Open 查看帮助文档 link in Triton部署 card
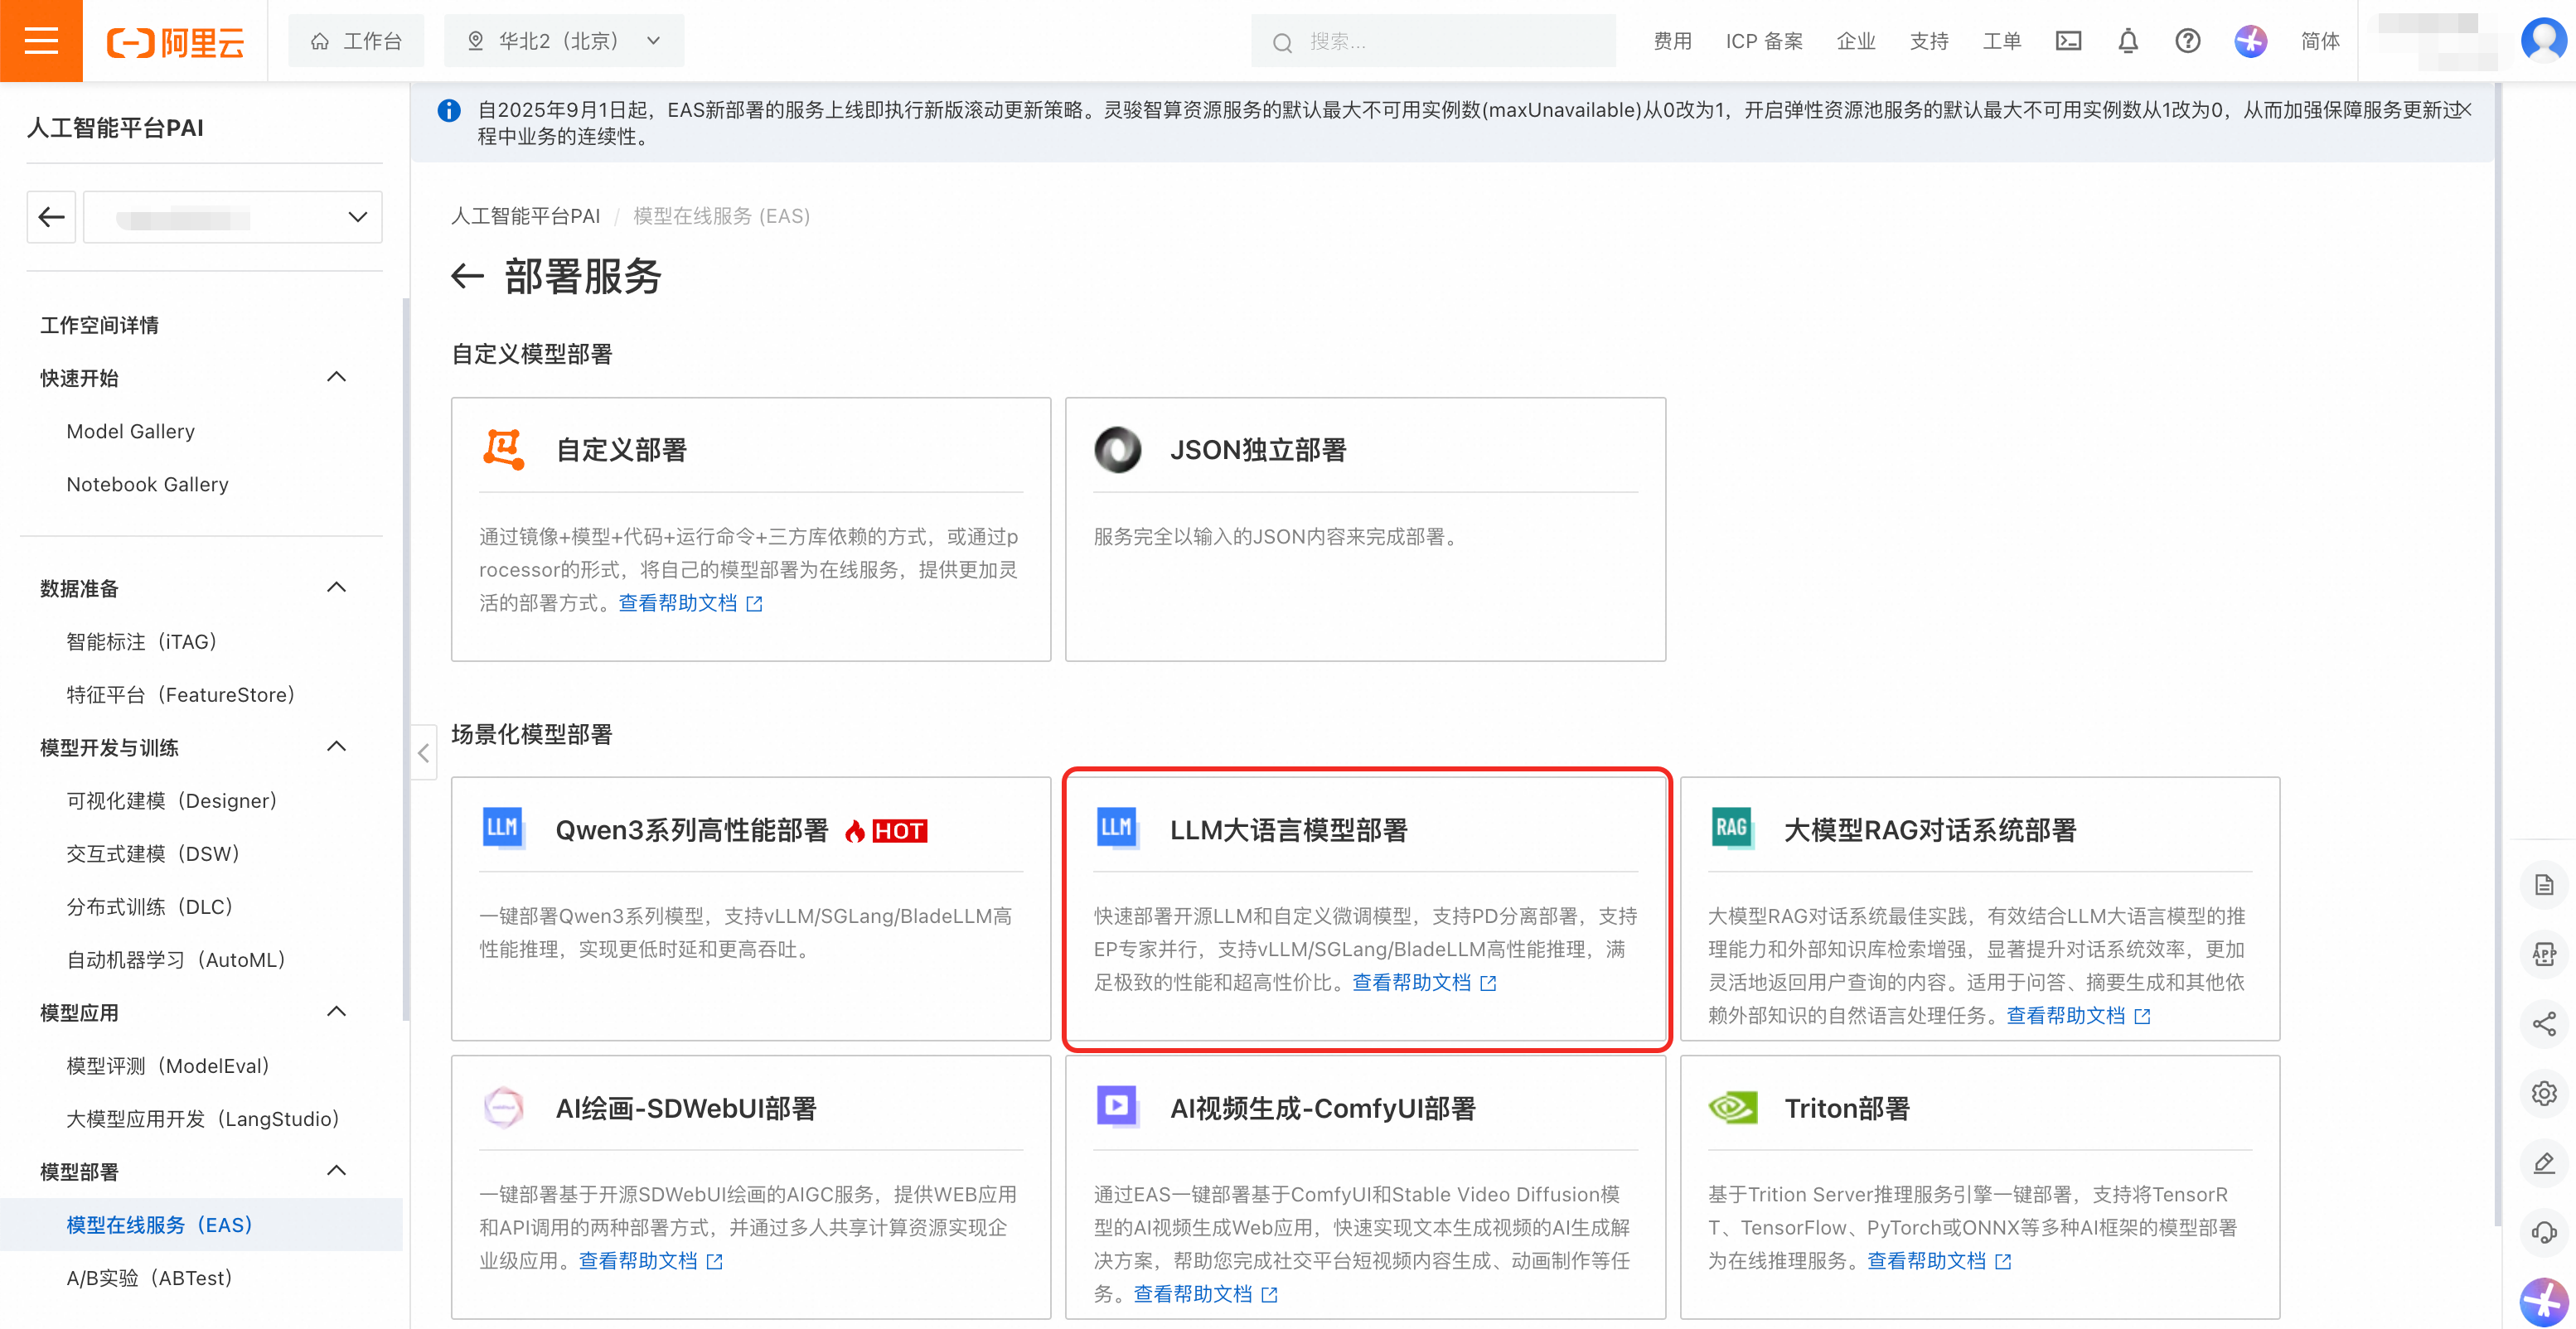This screenshot has height=1329, width=2576. click(x=1926, y=1261)
